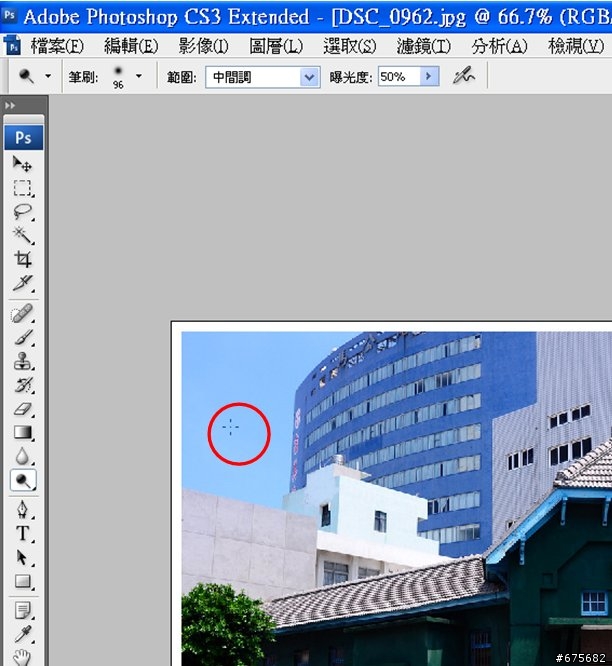
Task: Select the Eraser tool
Action: pyautogui.click(x=22, y=409)
